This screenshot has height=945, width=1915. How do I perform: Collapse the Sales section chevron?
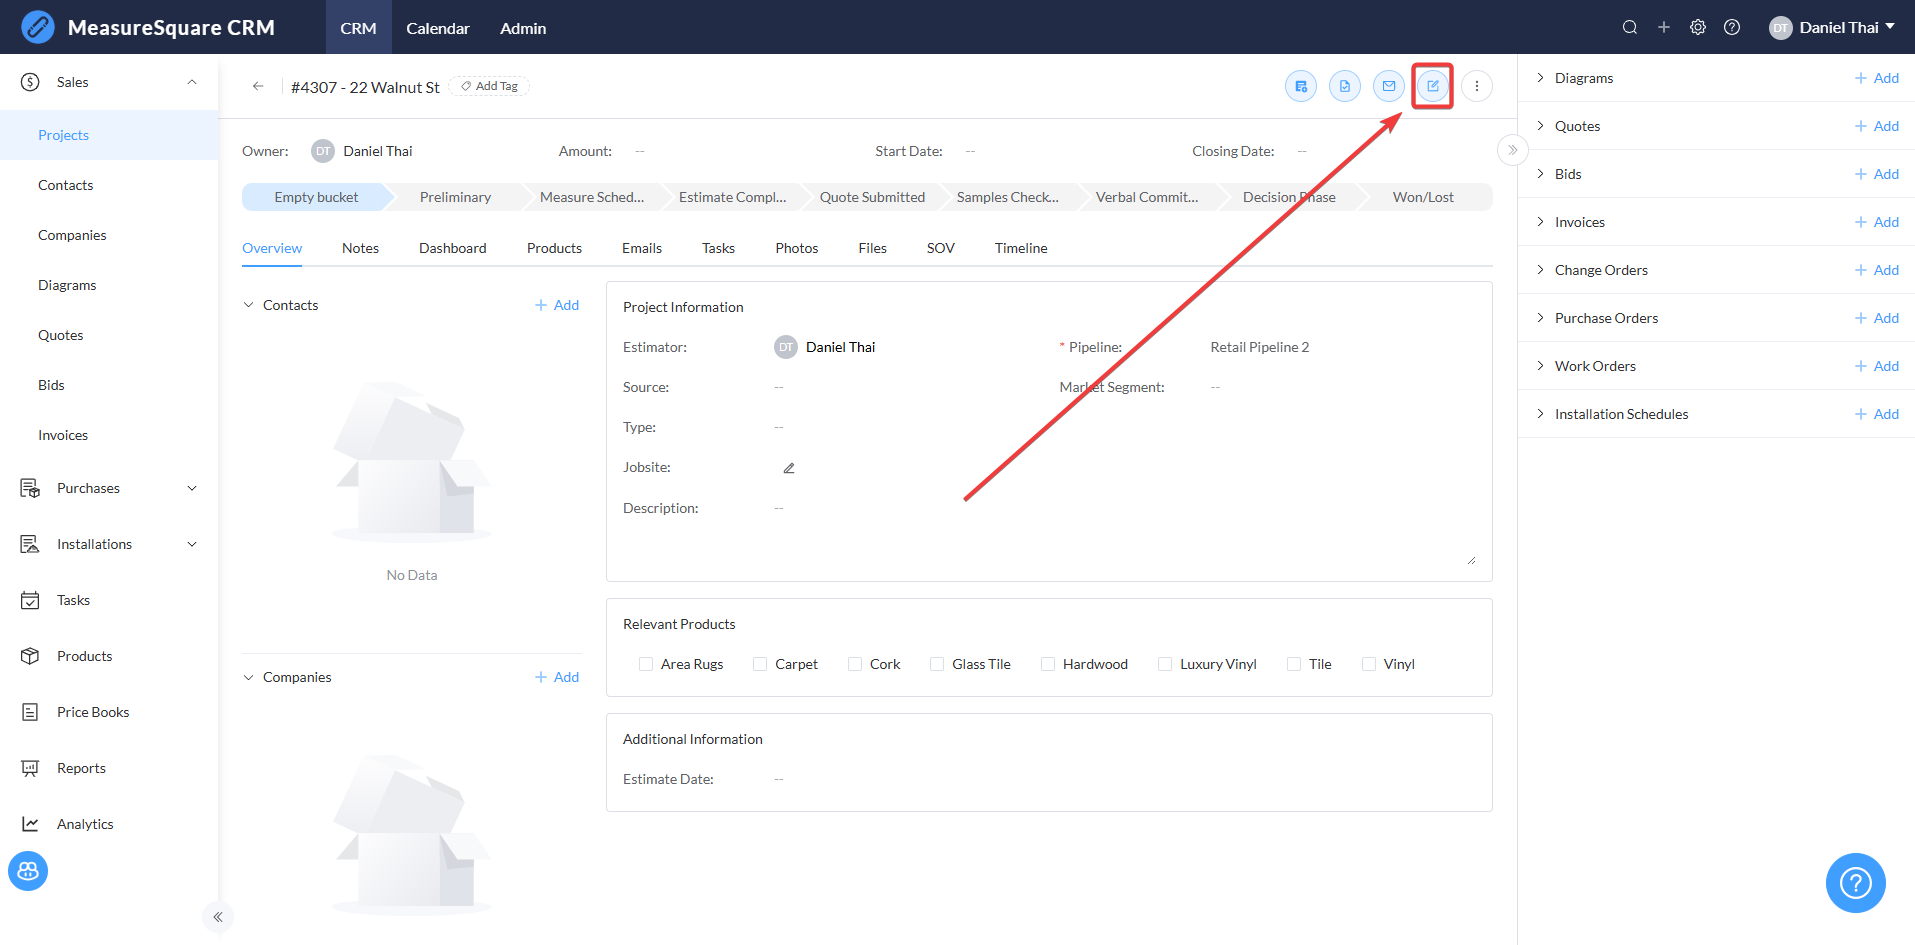(x=192, y=82)
